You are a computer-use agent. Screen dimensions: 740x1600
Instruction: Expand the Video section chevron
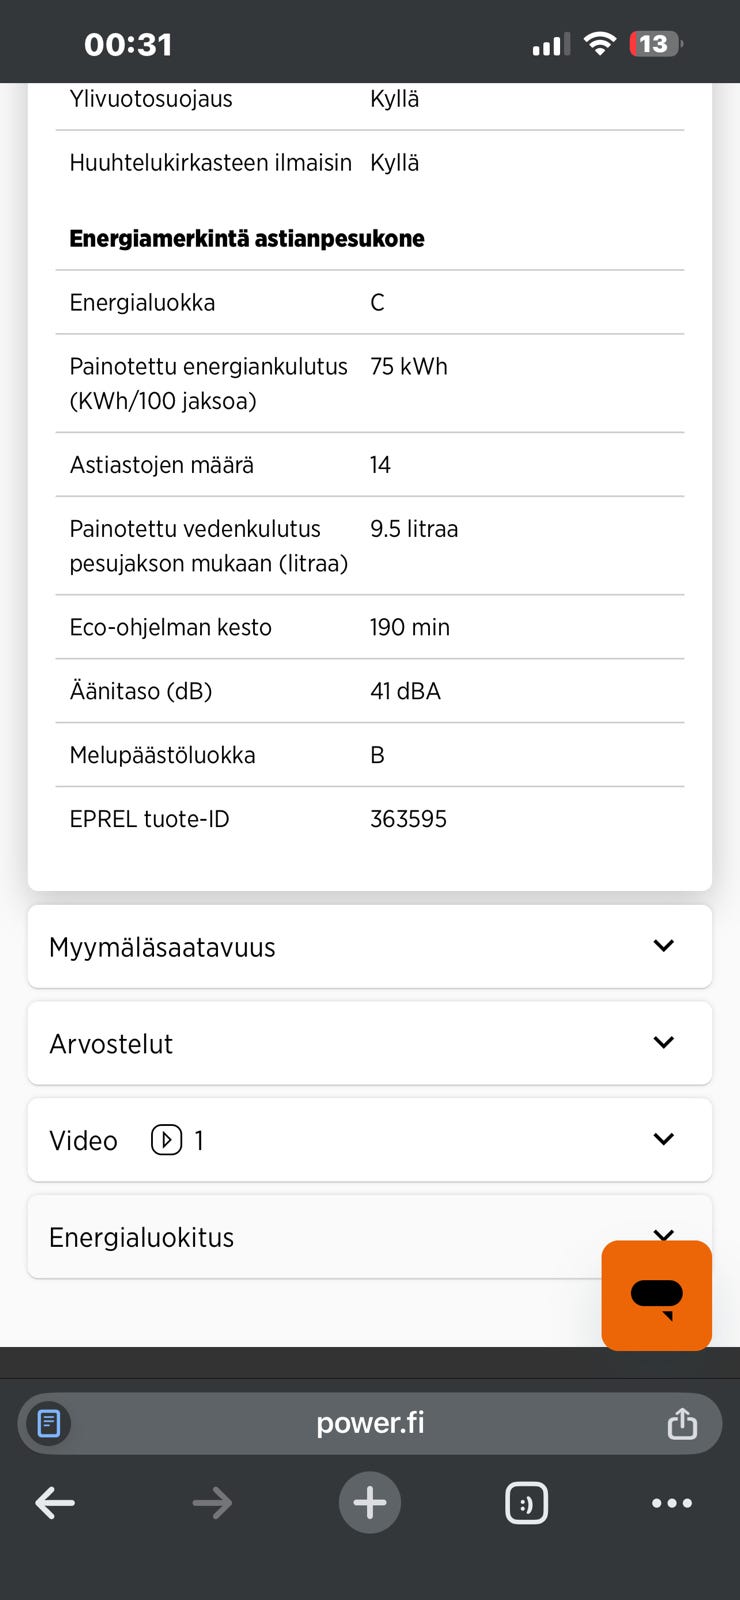663,1139
